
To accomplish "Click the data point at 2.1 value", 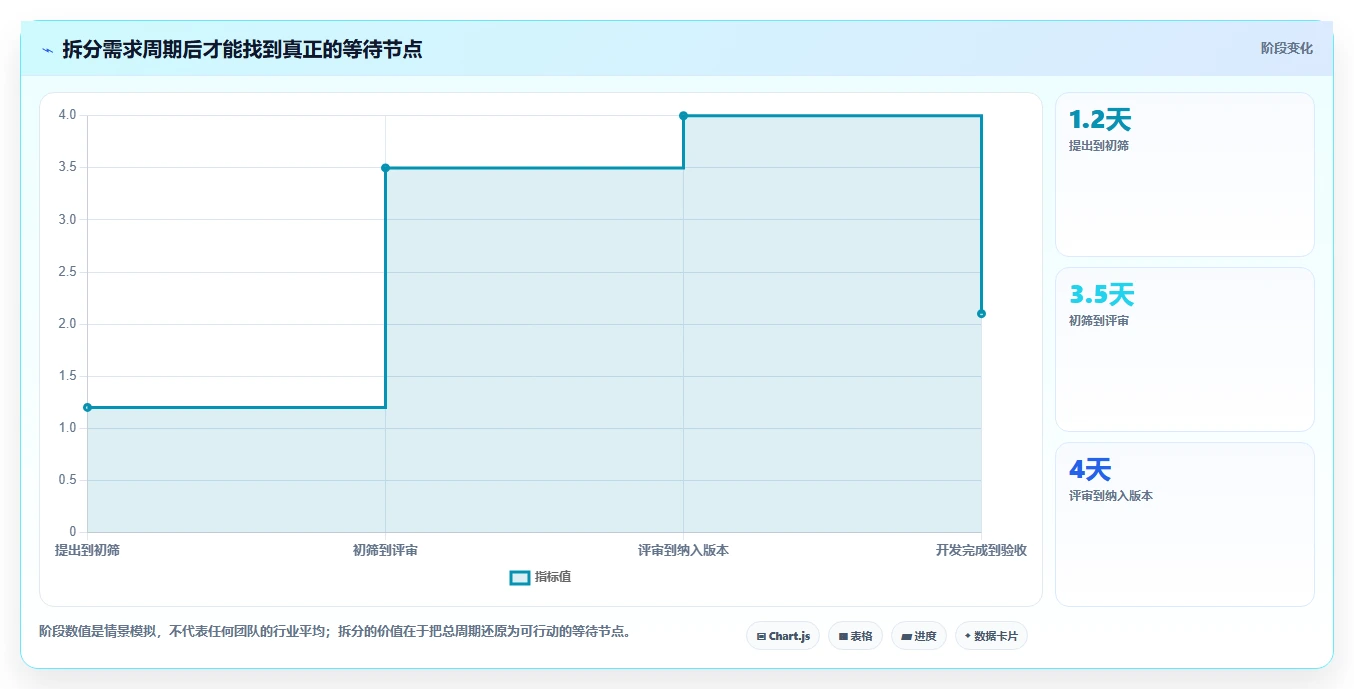I will tap(981, 314).
